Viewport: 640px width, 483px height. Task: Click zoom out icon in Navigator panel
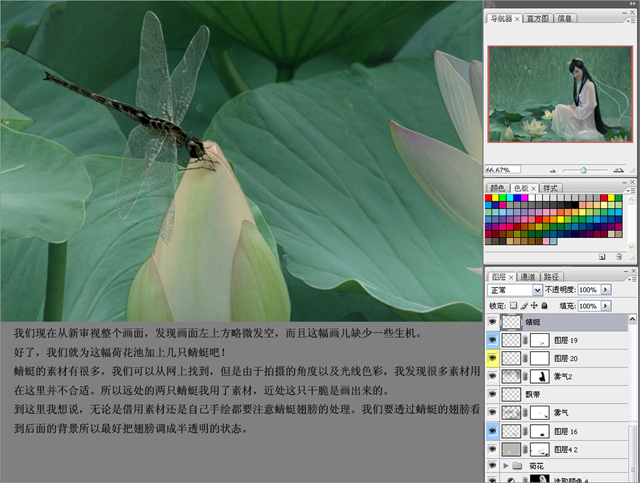tap(553, 170)
